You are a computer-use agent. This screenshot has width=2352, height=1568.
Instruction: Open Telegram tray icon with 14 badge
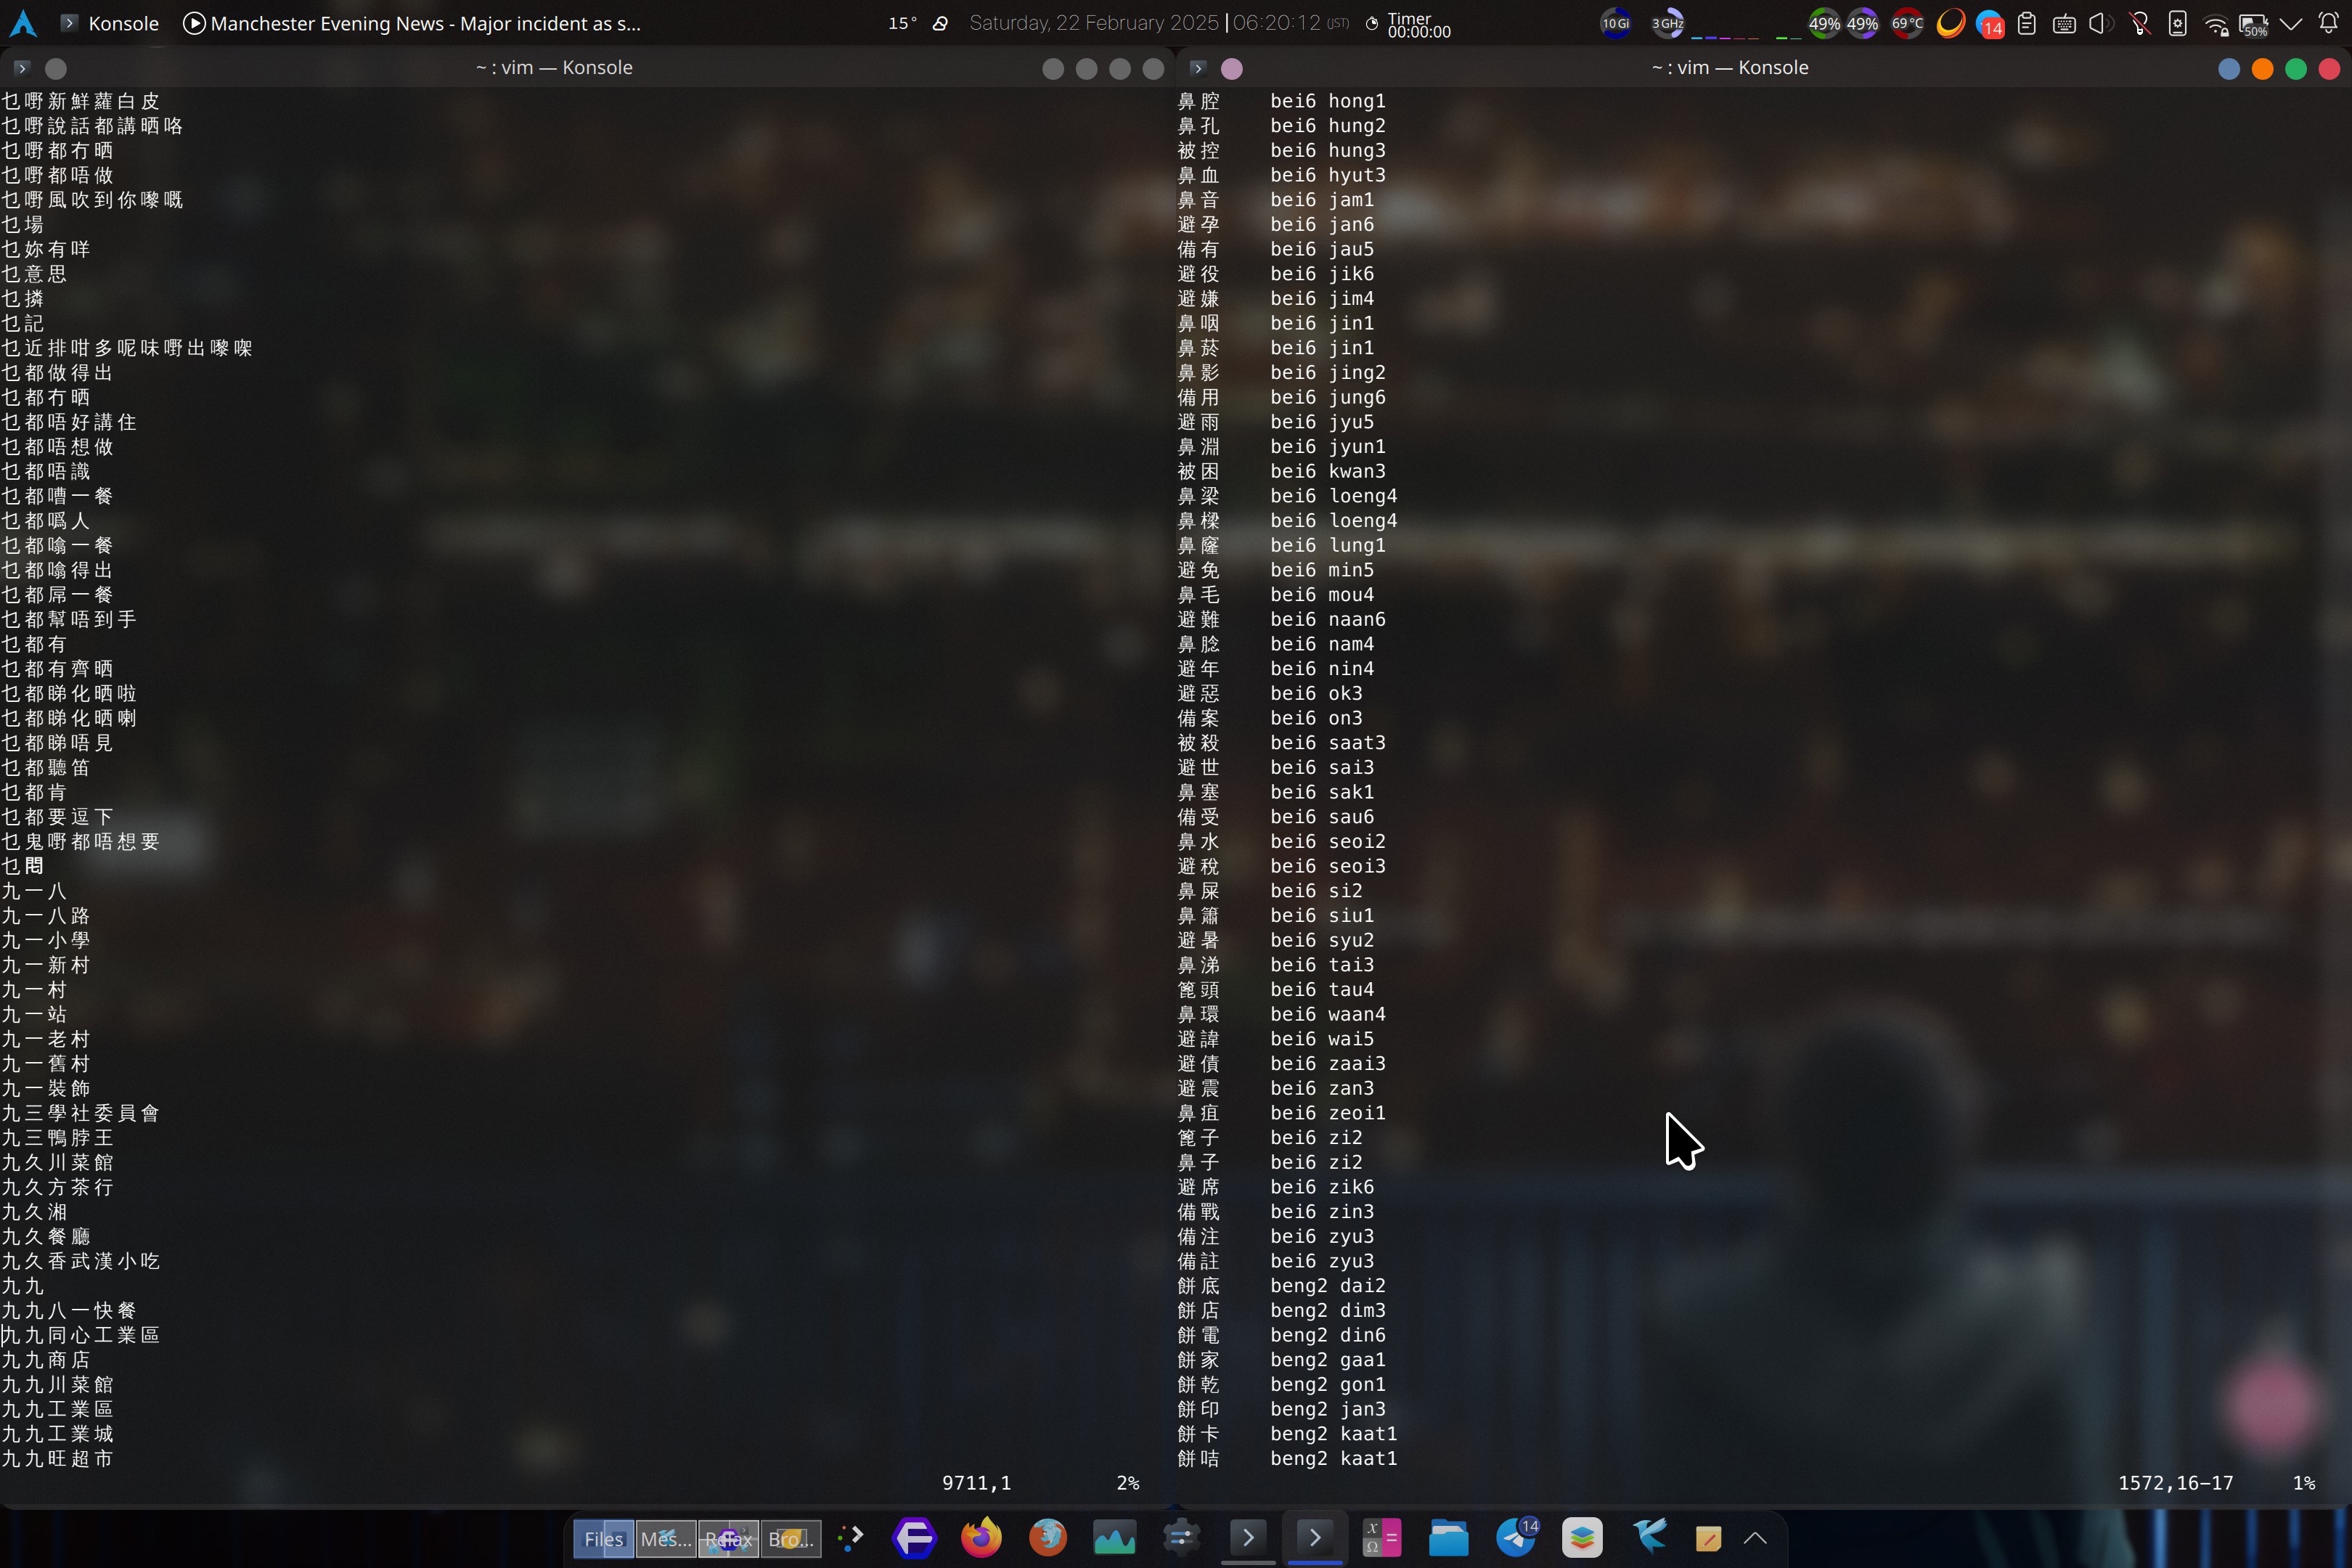point(1990,24)
